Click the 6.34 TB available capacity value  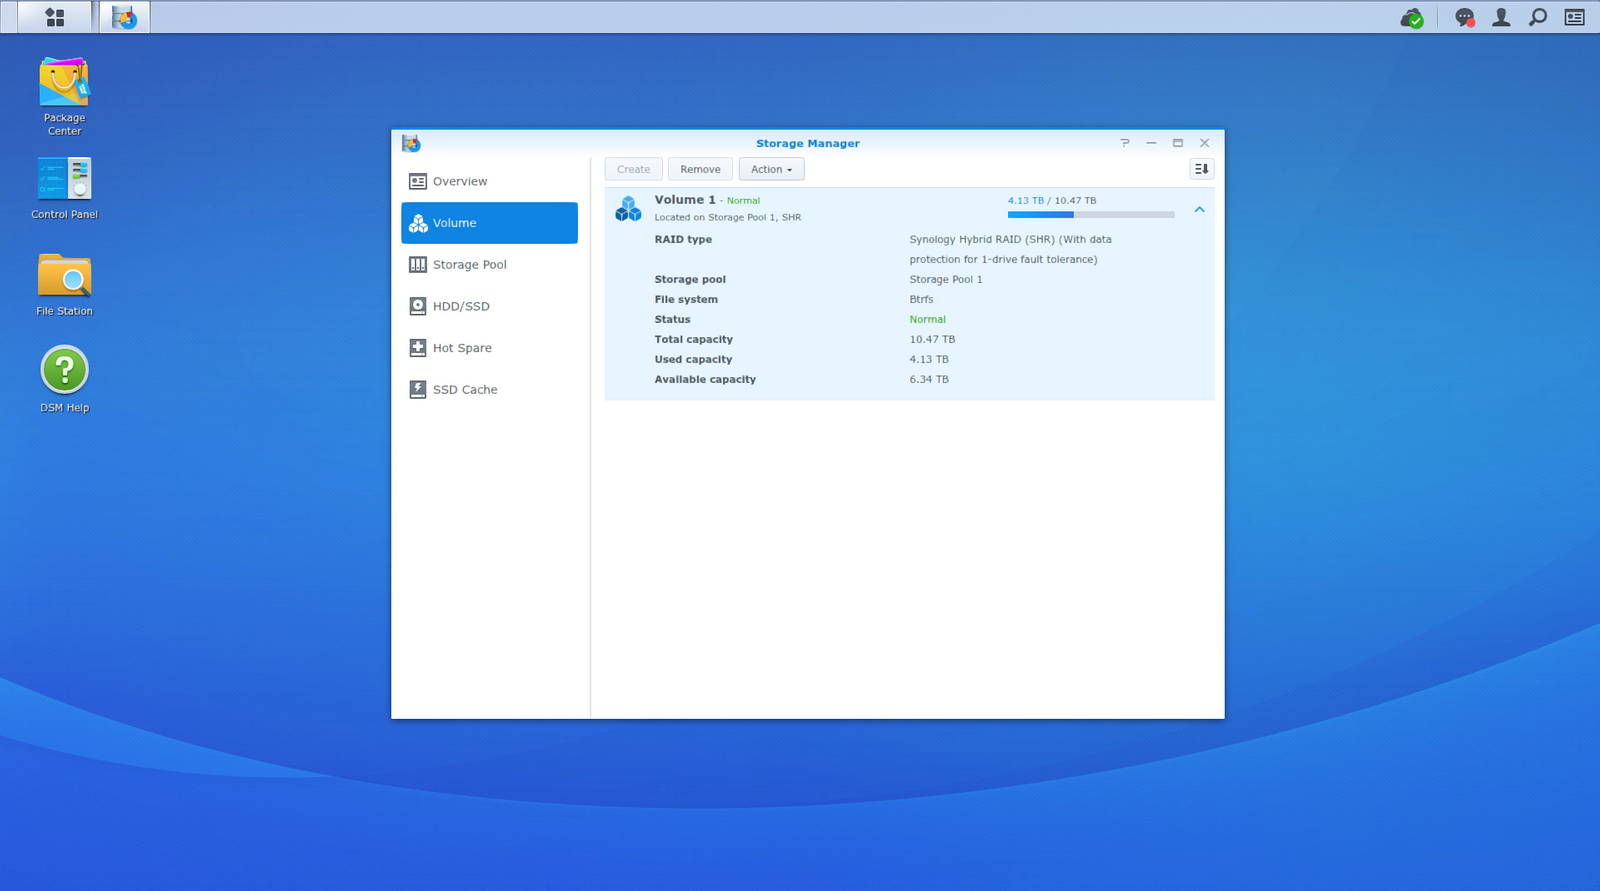pyautogui.click(x=929, y=380)
